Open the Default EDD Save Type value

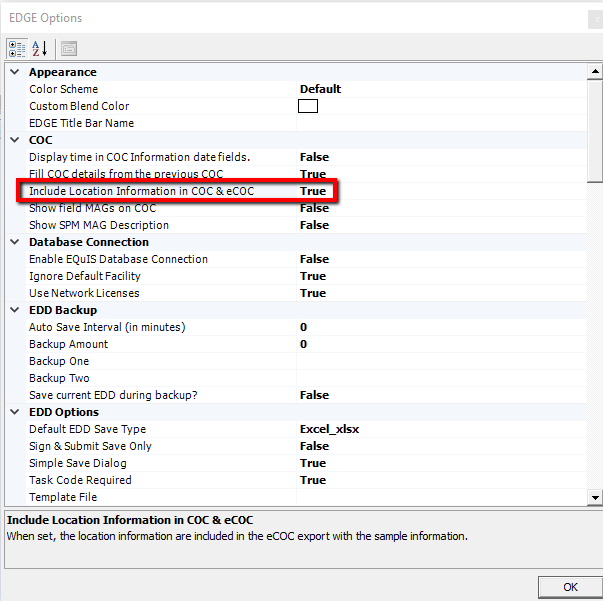pos(329,429)
